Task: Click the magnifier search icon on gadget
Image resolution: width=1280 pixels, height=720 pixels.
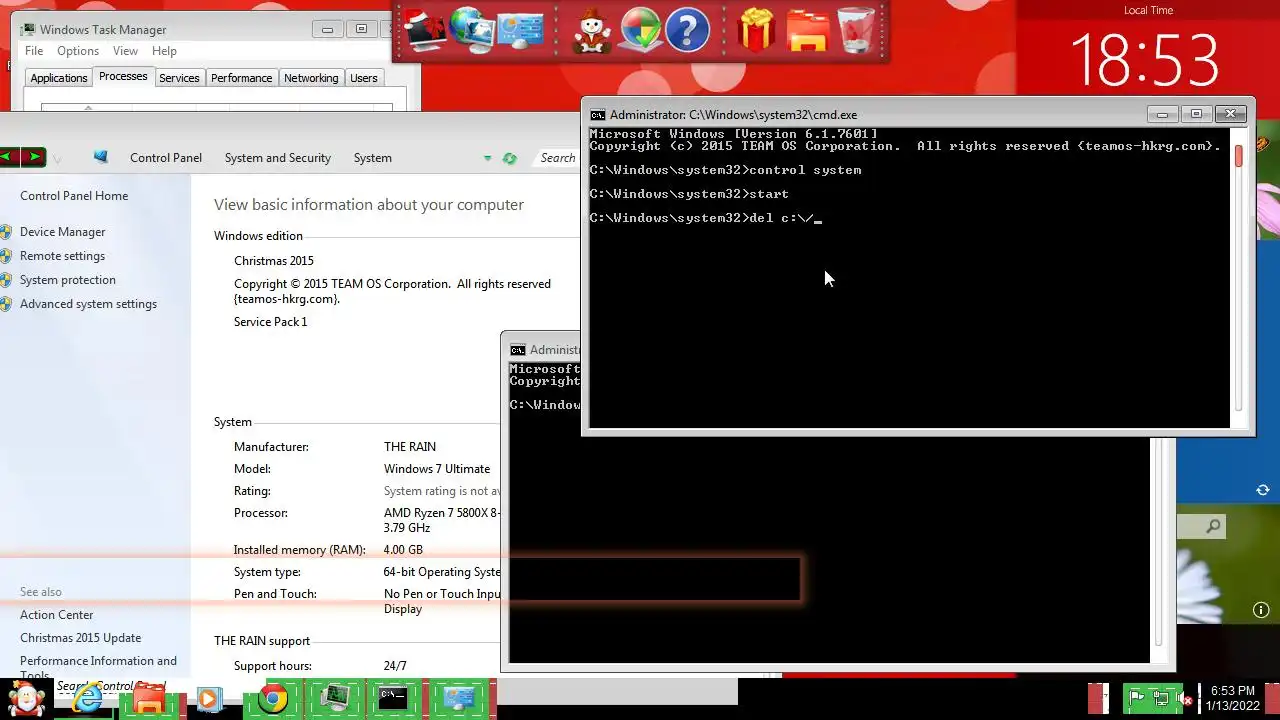Action: pos(1213,526)
